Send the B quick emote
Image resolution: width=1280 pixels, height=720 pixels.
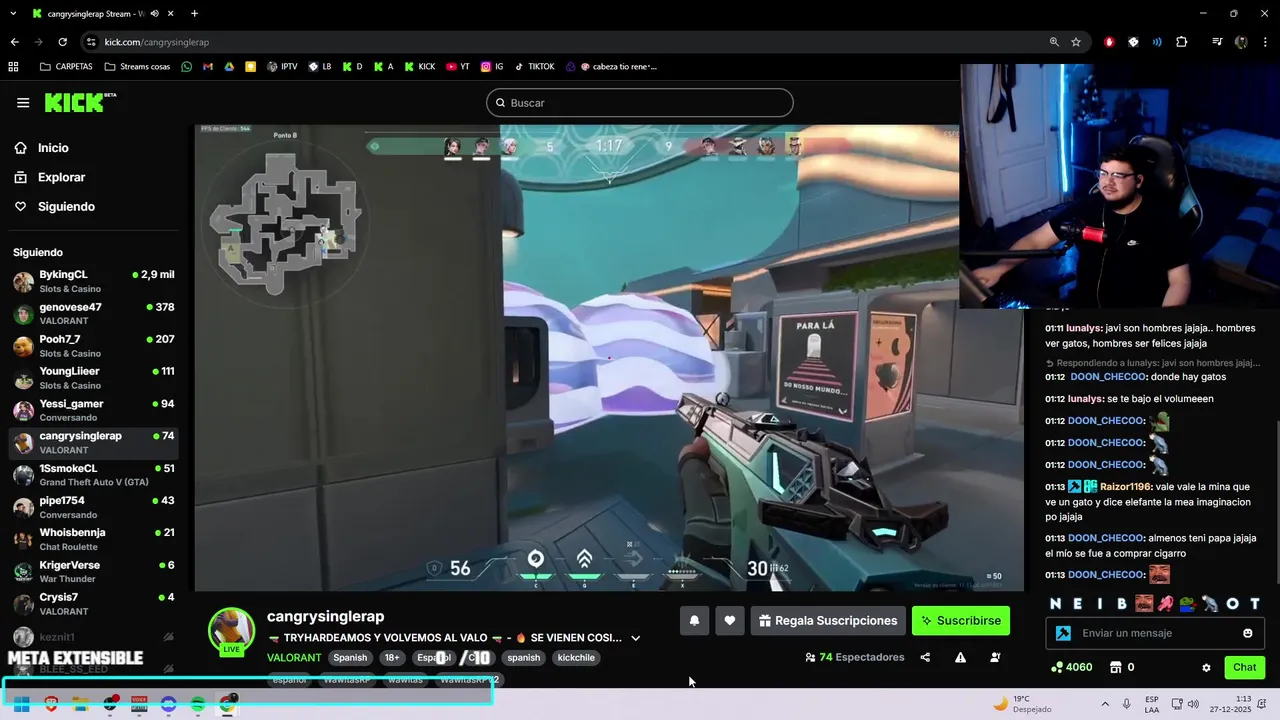point(1122,604)
